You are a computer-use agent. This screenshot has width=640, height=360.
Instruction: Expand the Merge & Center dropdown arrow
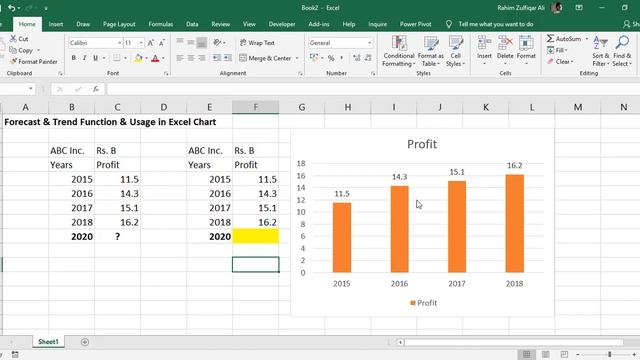point(297,58)
